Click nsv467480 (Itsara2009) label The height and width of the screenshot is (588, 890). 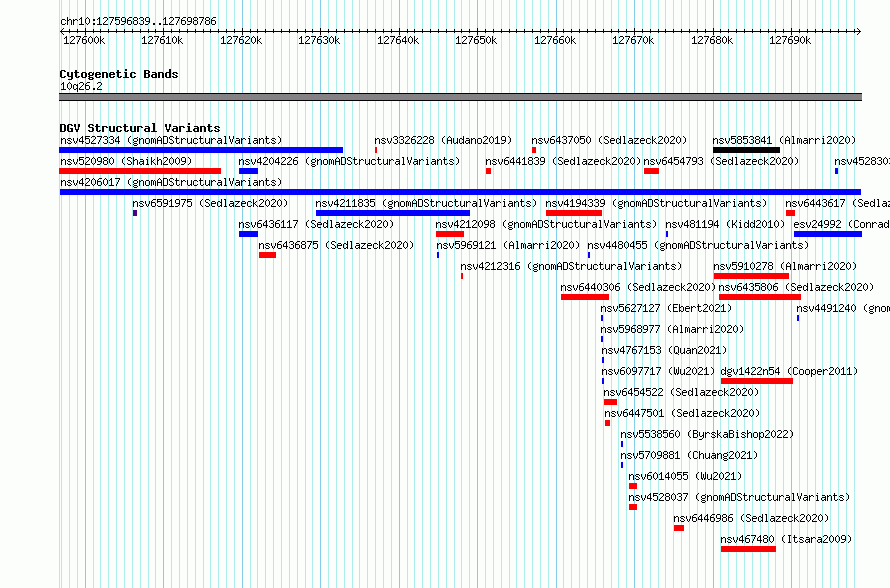(x=786, y=539)
